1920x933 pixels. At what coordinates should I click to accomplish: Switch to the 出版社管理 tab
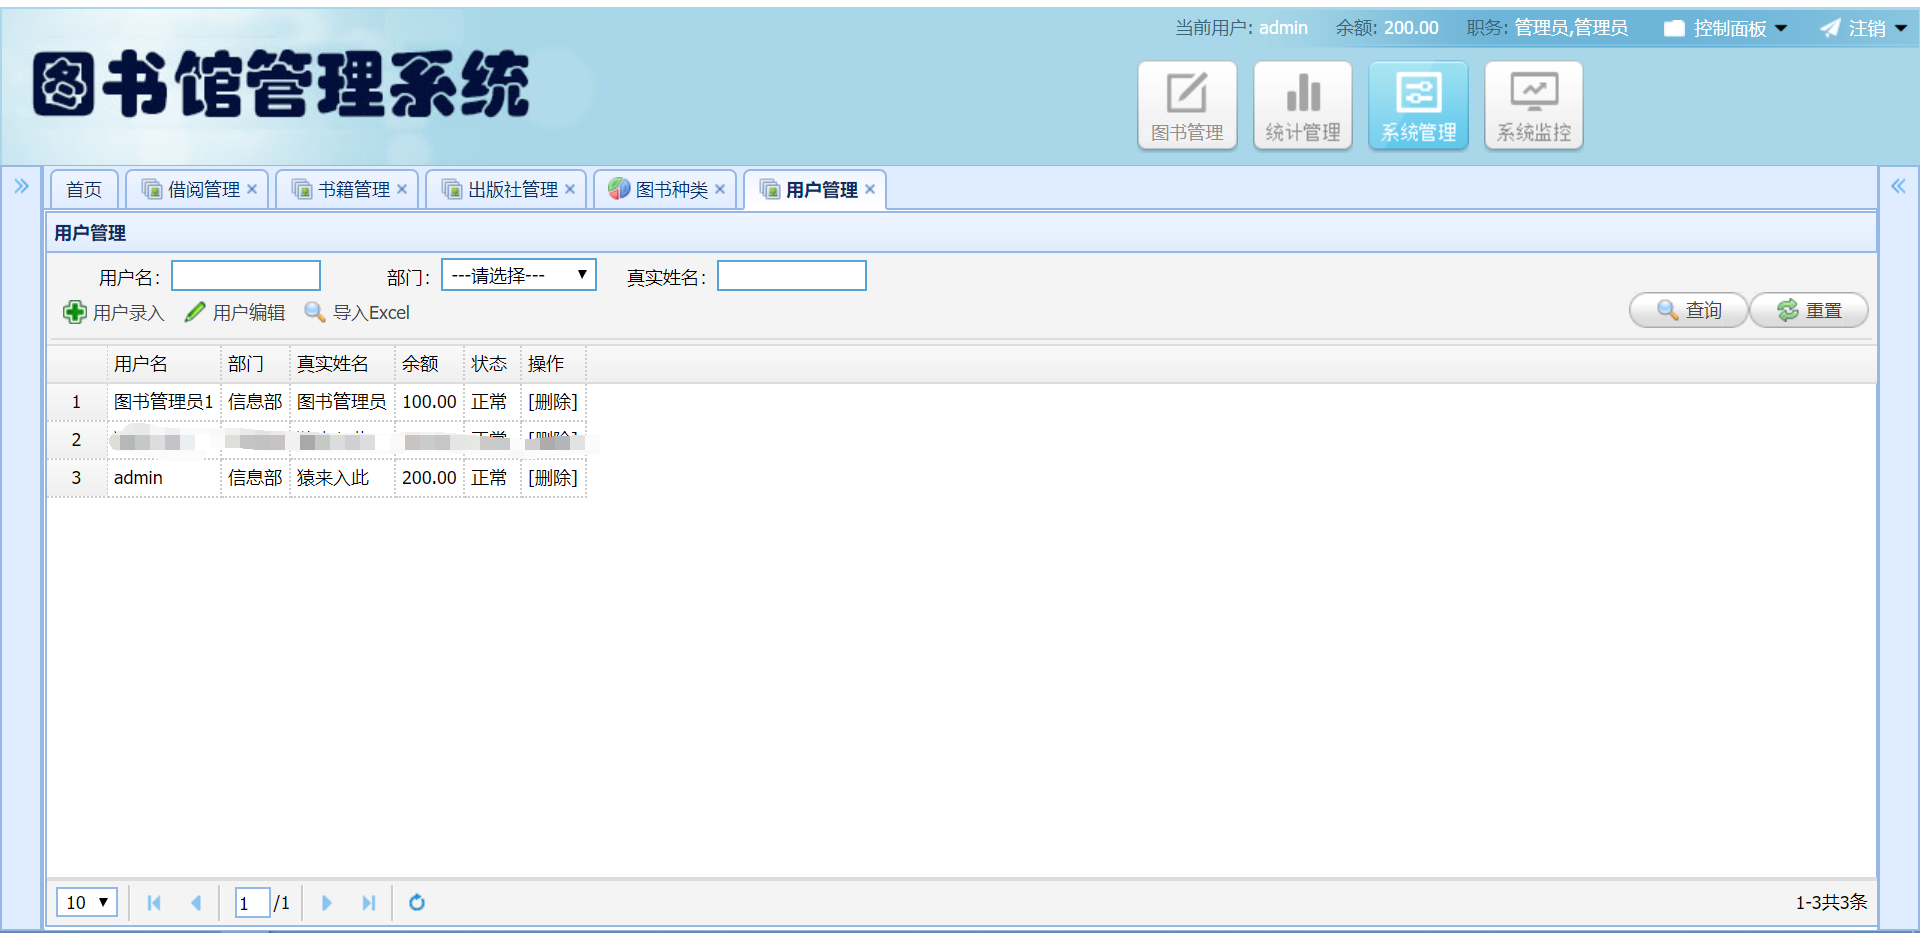tap(505, 188)
